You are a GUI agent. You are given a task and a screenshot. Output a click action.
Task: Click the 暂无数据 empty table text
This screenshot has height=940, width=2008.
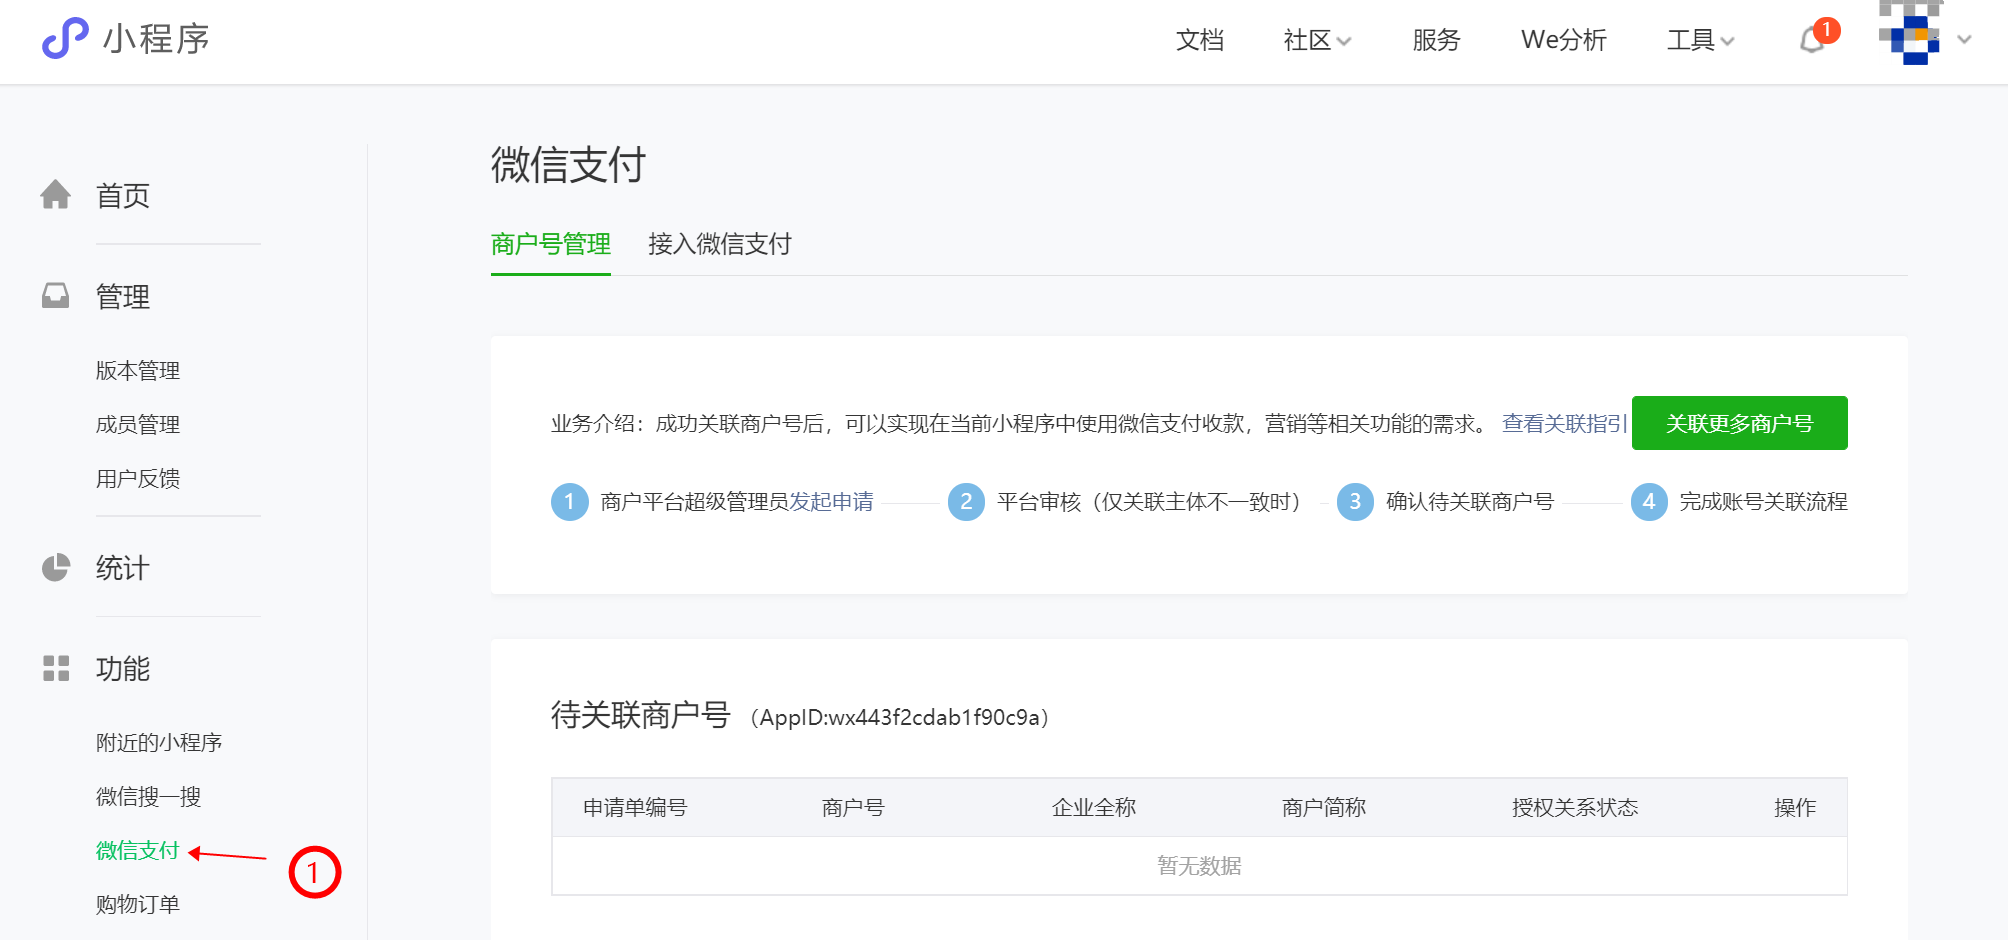(x=1199, y=865)
